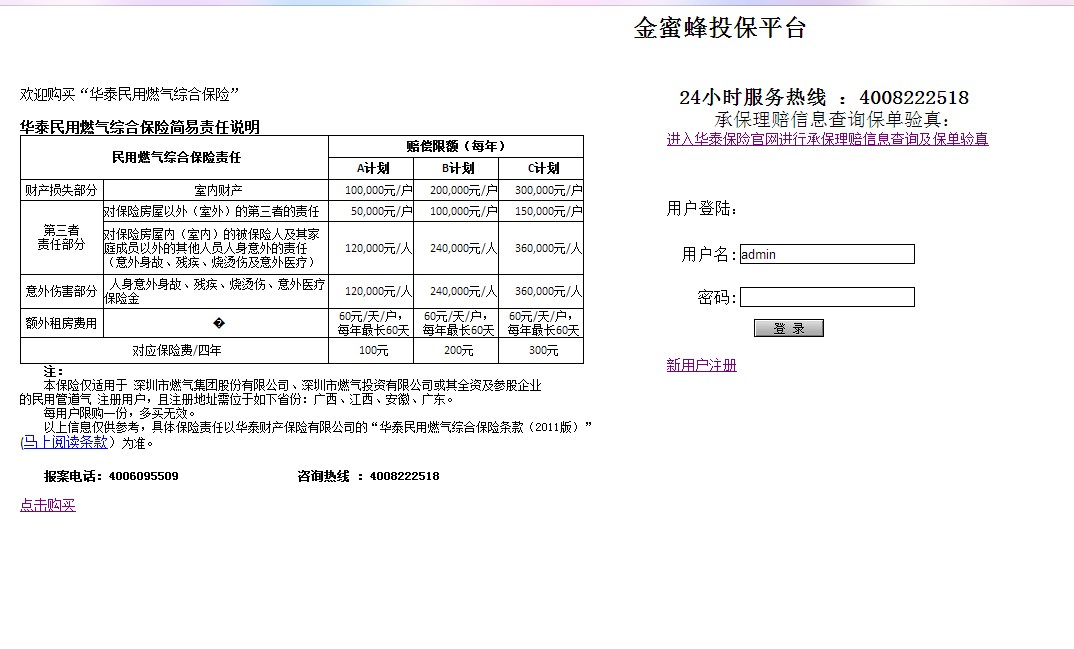Click the 财产损失部分 row label
The image size is (1074, 649).
62,190
